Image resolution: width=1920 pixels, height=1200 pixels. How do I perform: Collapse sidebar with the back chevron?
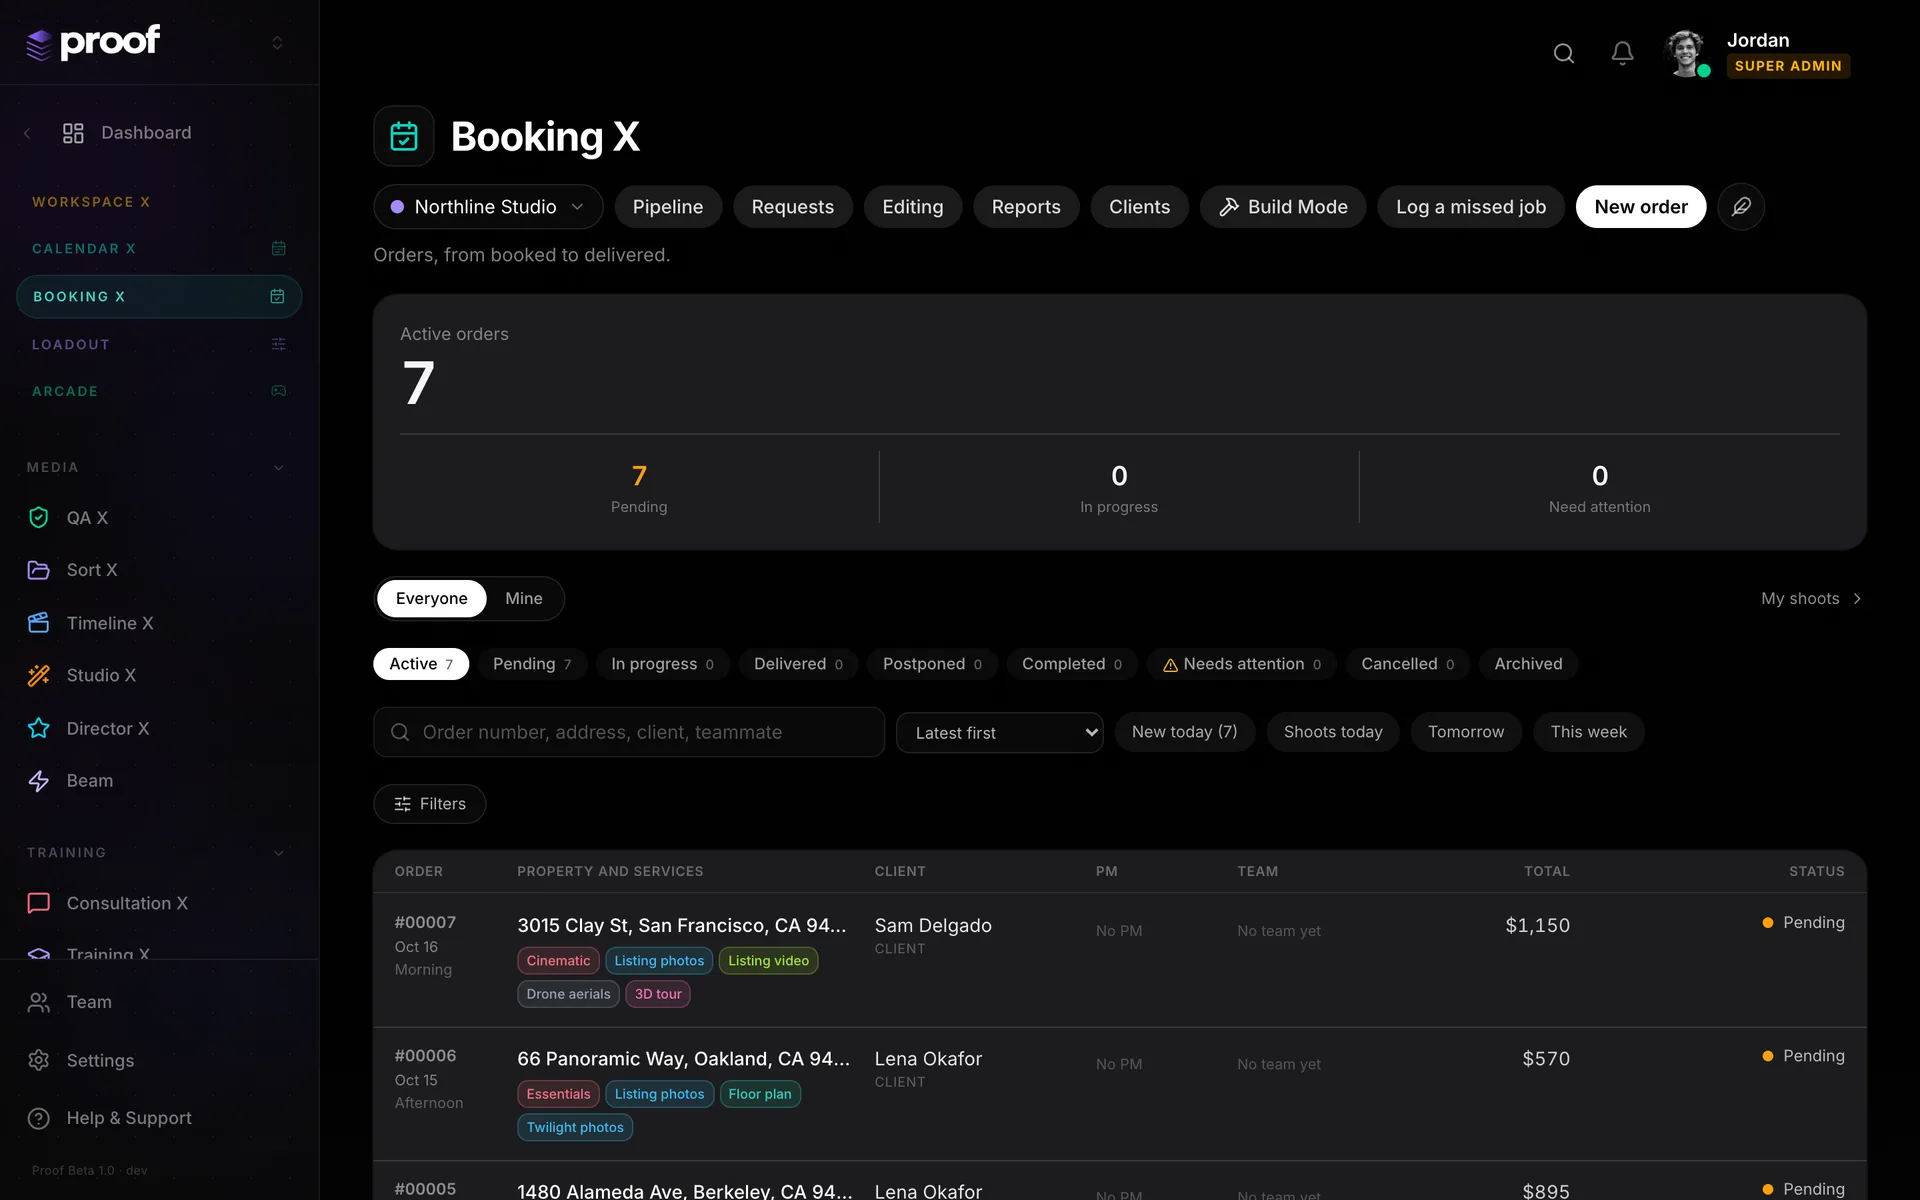[x=27, y=133]
